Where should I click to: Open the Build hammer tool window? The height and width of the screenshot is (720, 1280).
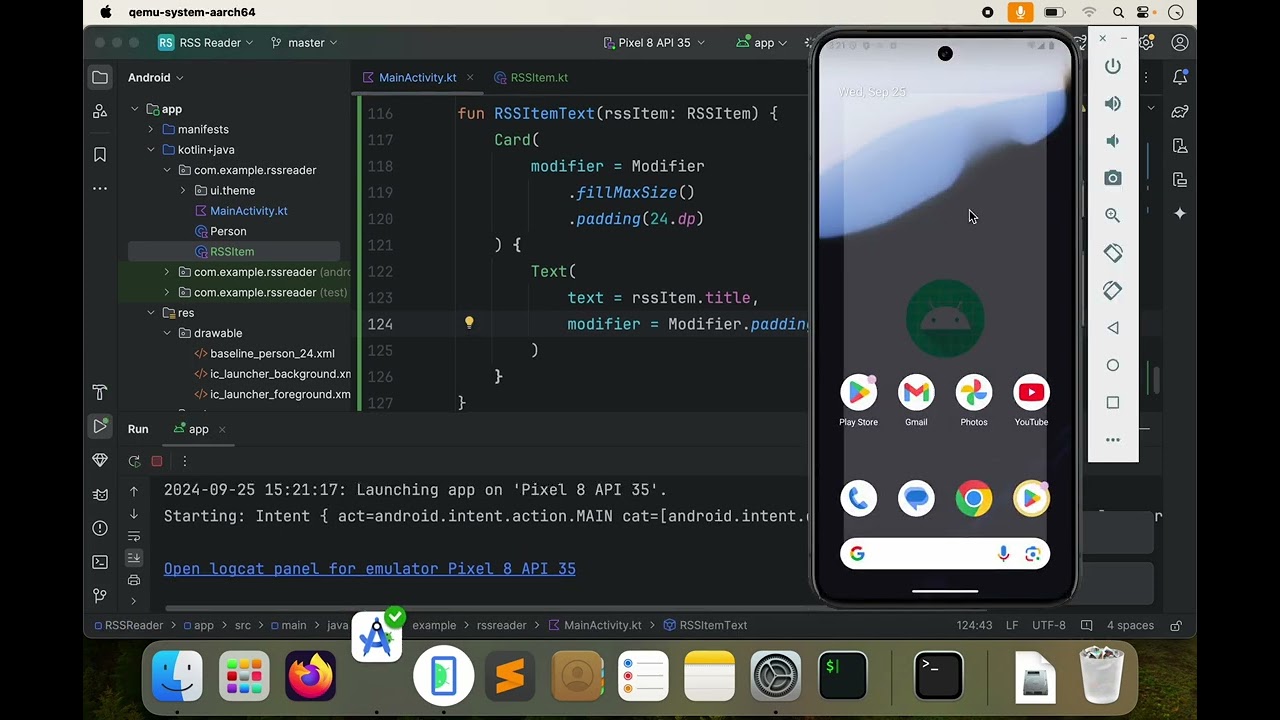click(100, 392)
